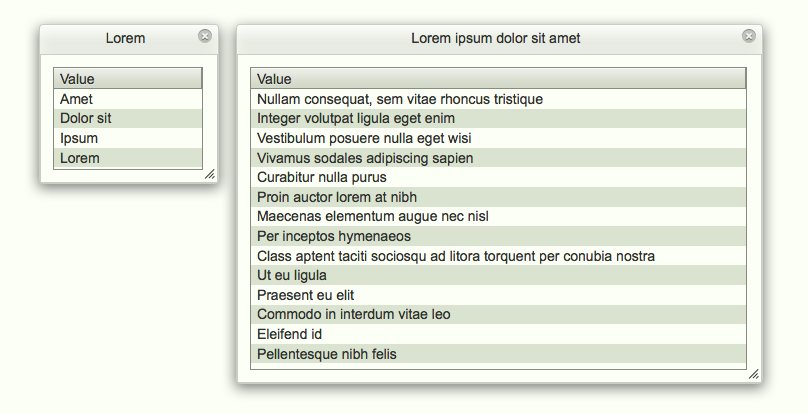The image size is (808, 414).
Task: Select the Class aptent taciti sociosqu row
Action: [x=498, y=256]
